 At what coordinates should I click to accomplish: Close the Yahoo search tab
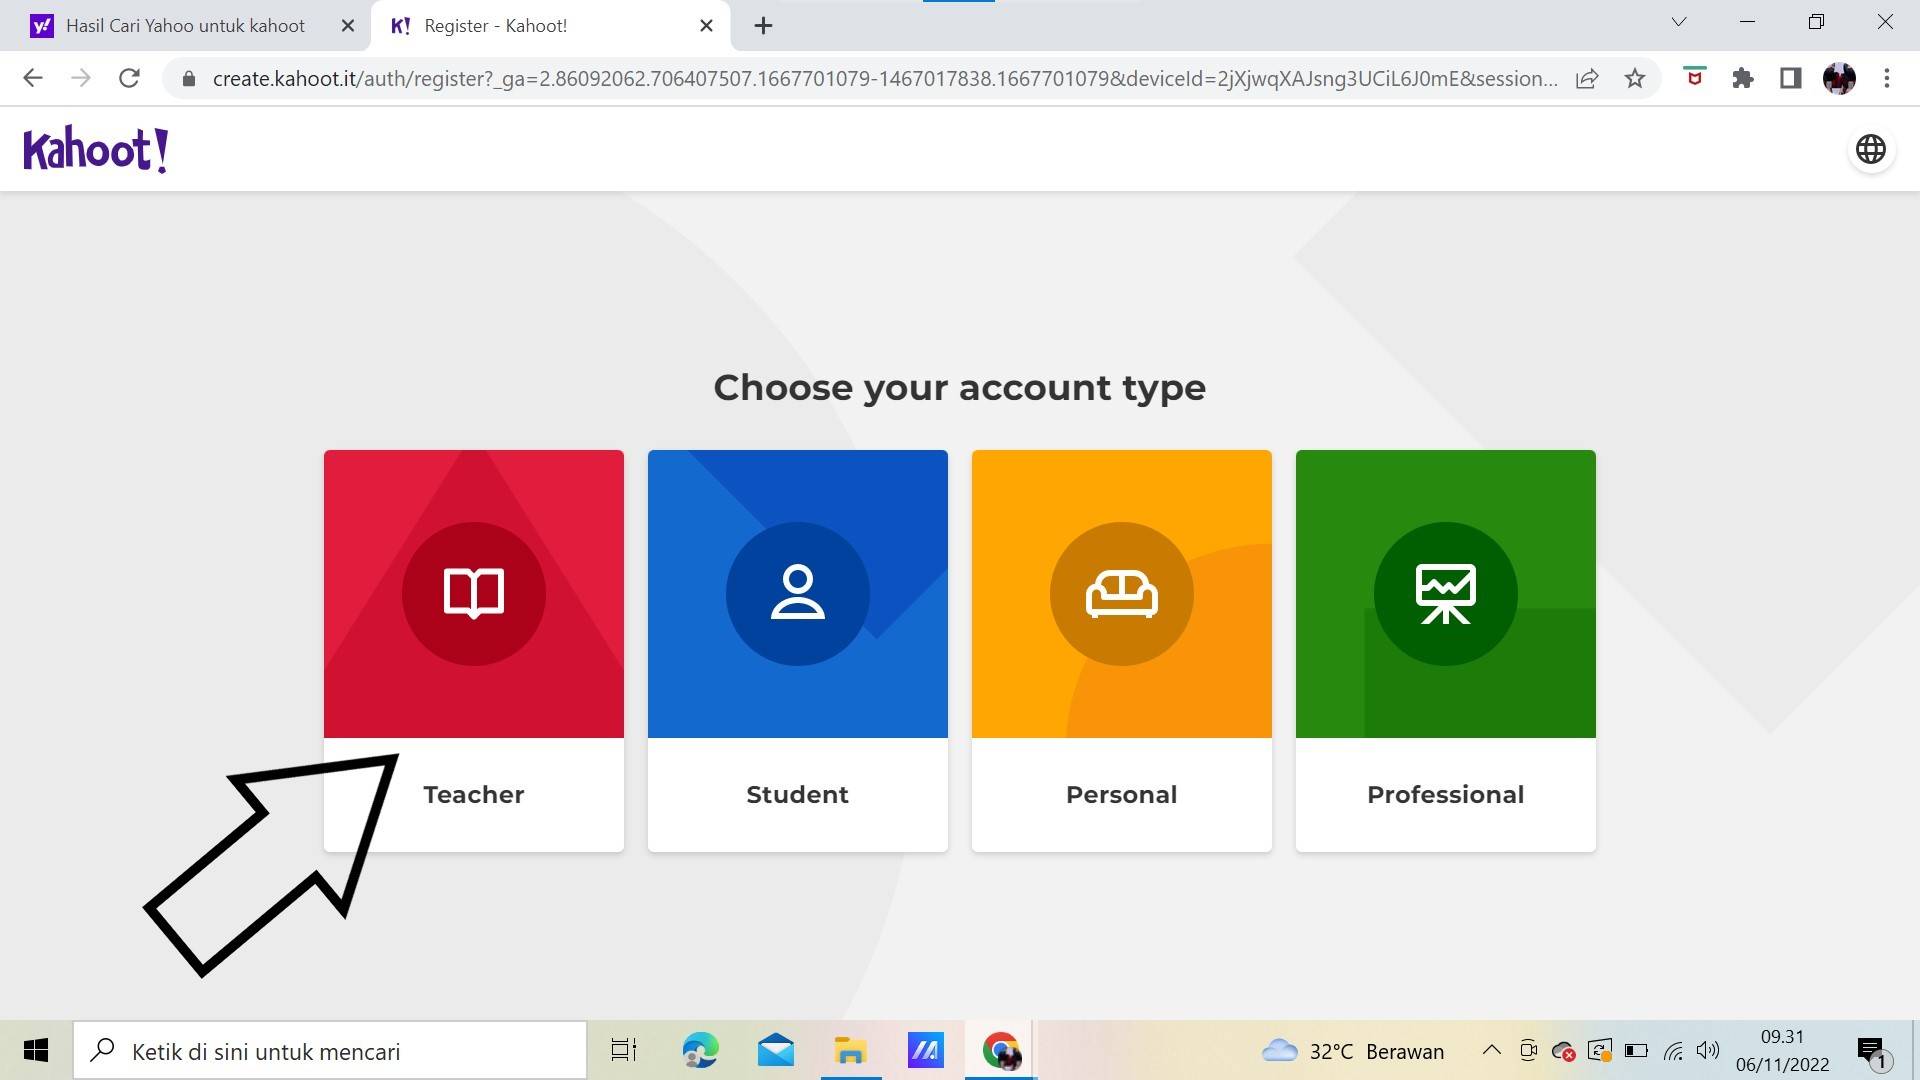(348, 26)
